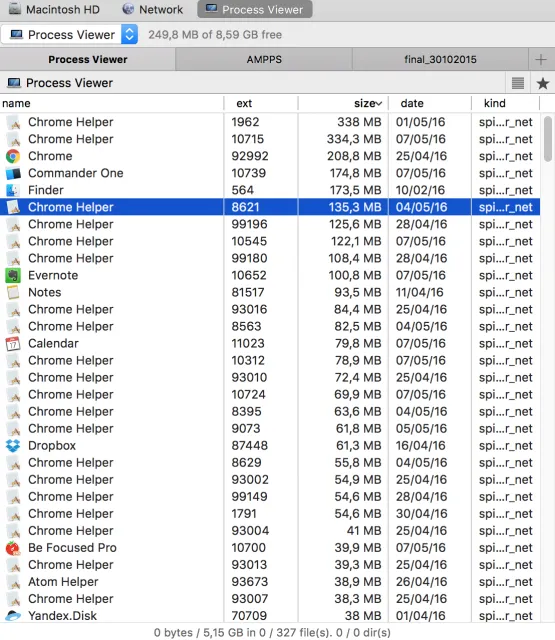This screenshot has height=640, width=555.
Task: Click the 10/02/16 date cell
Action: click(x=421, y=190)
